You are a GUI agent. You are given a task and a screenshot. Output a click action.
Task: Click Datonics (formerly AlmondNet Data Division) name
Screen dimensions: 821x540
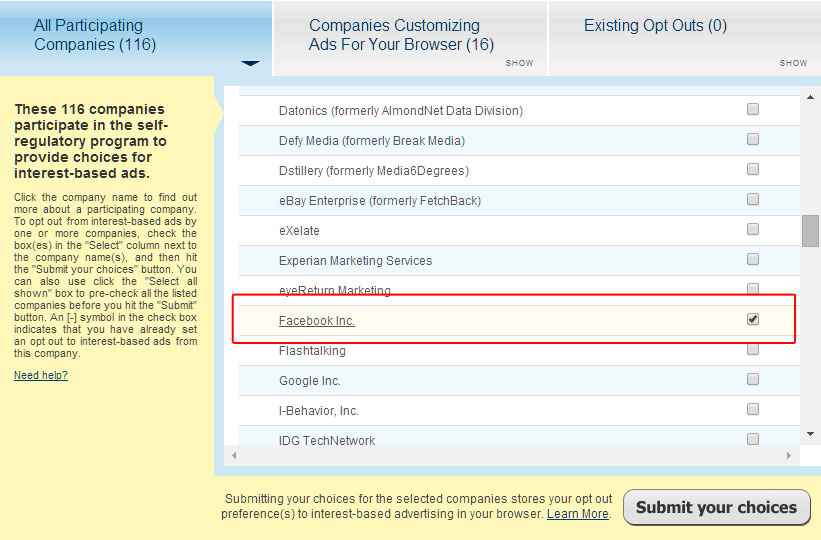pos(401,111)
